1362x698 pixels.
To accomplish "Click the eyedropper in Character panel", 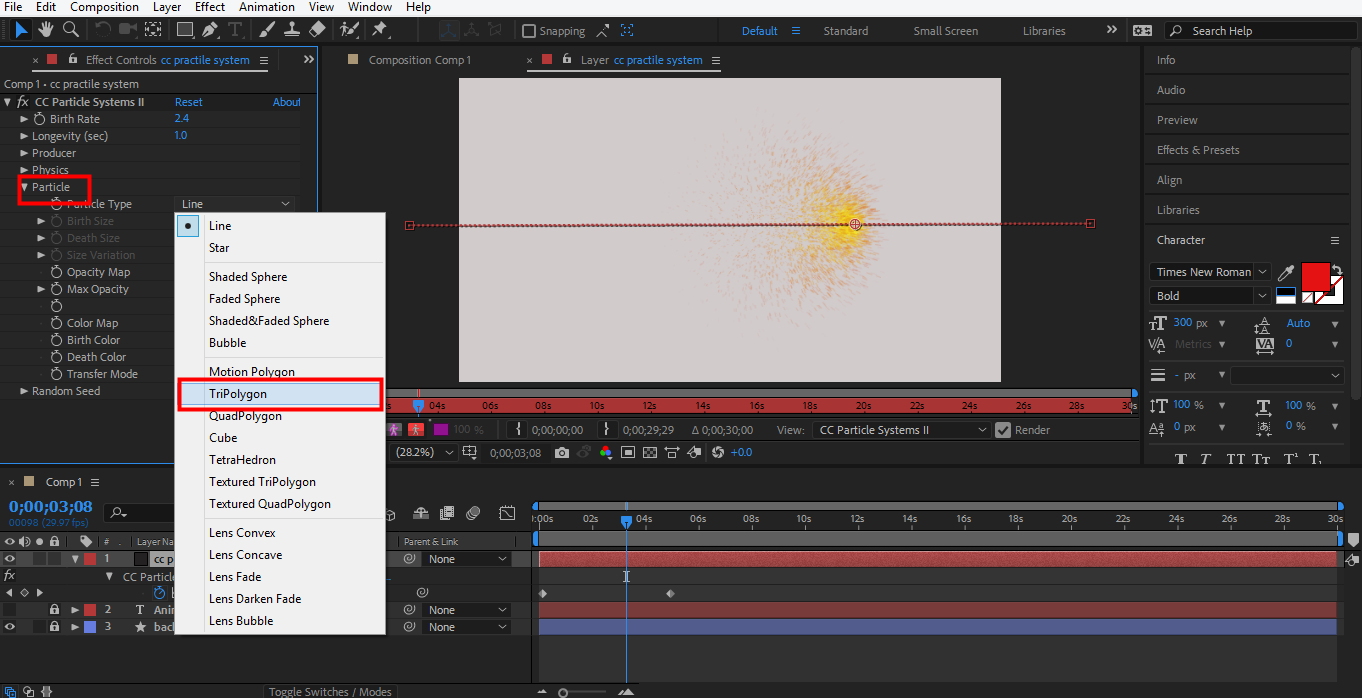I will point(1287,272).
